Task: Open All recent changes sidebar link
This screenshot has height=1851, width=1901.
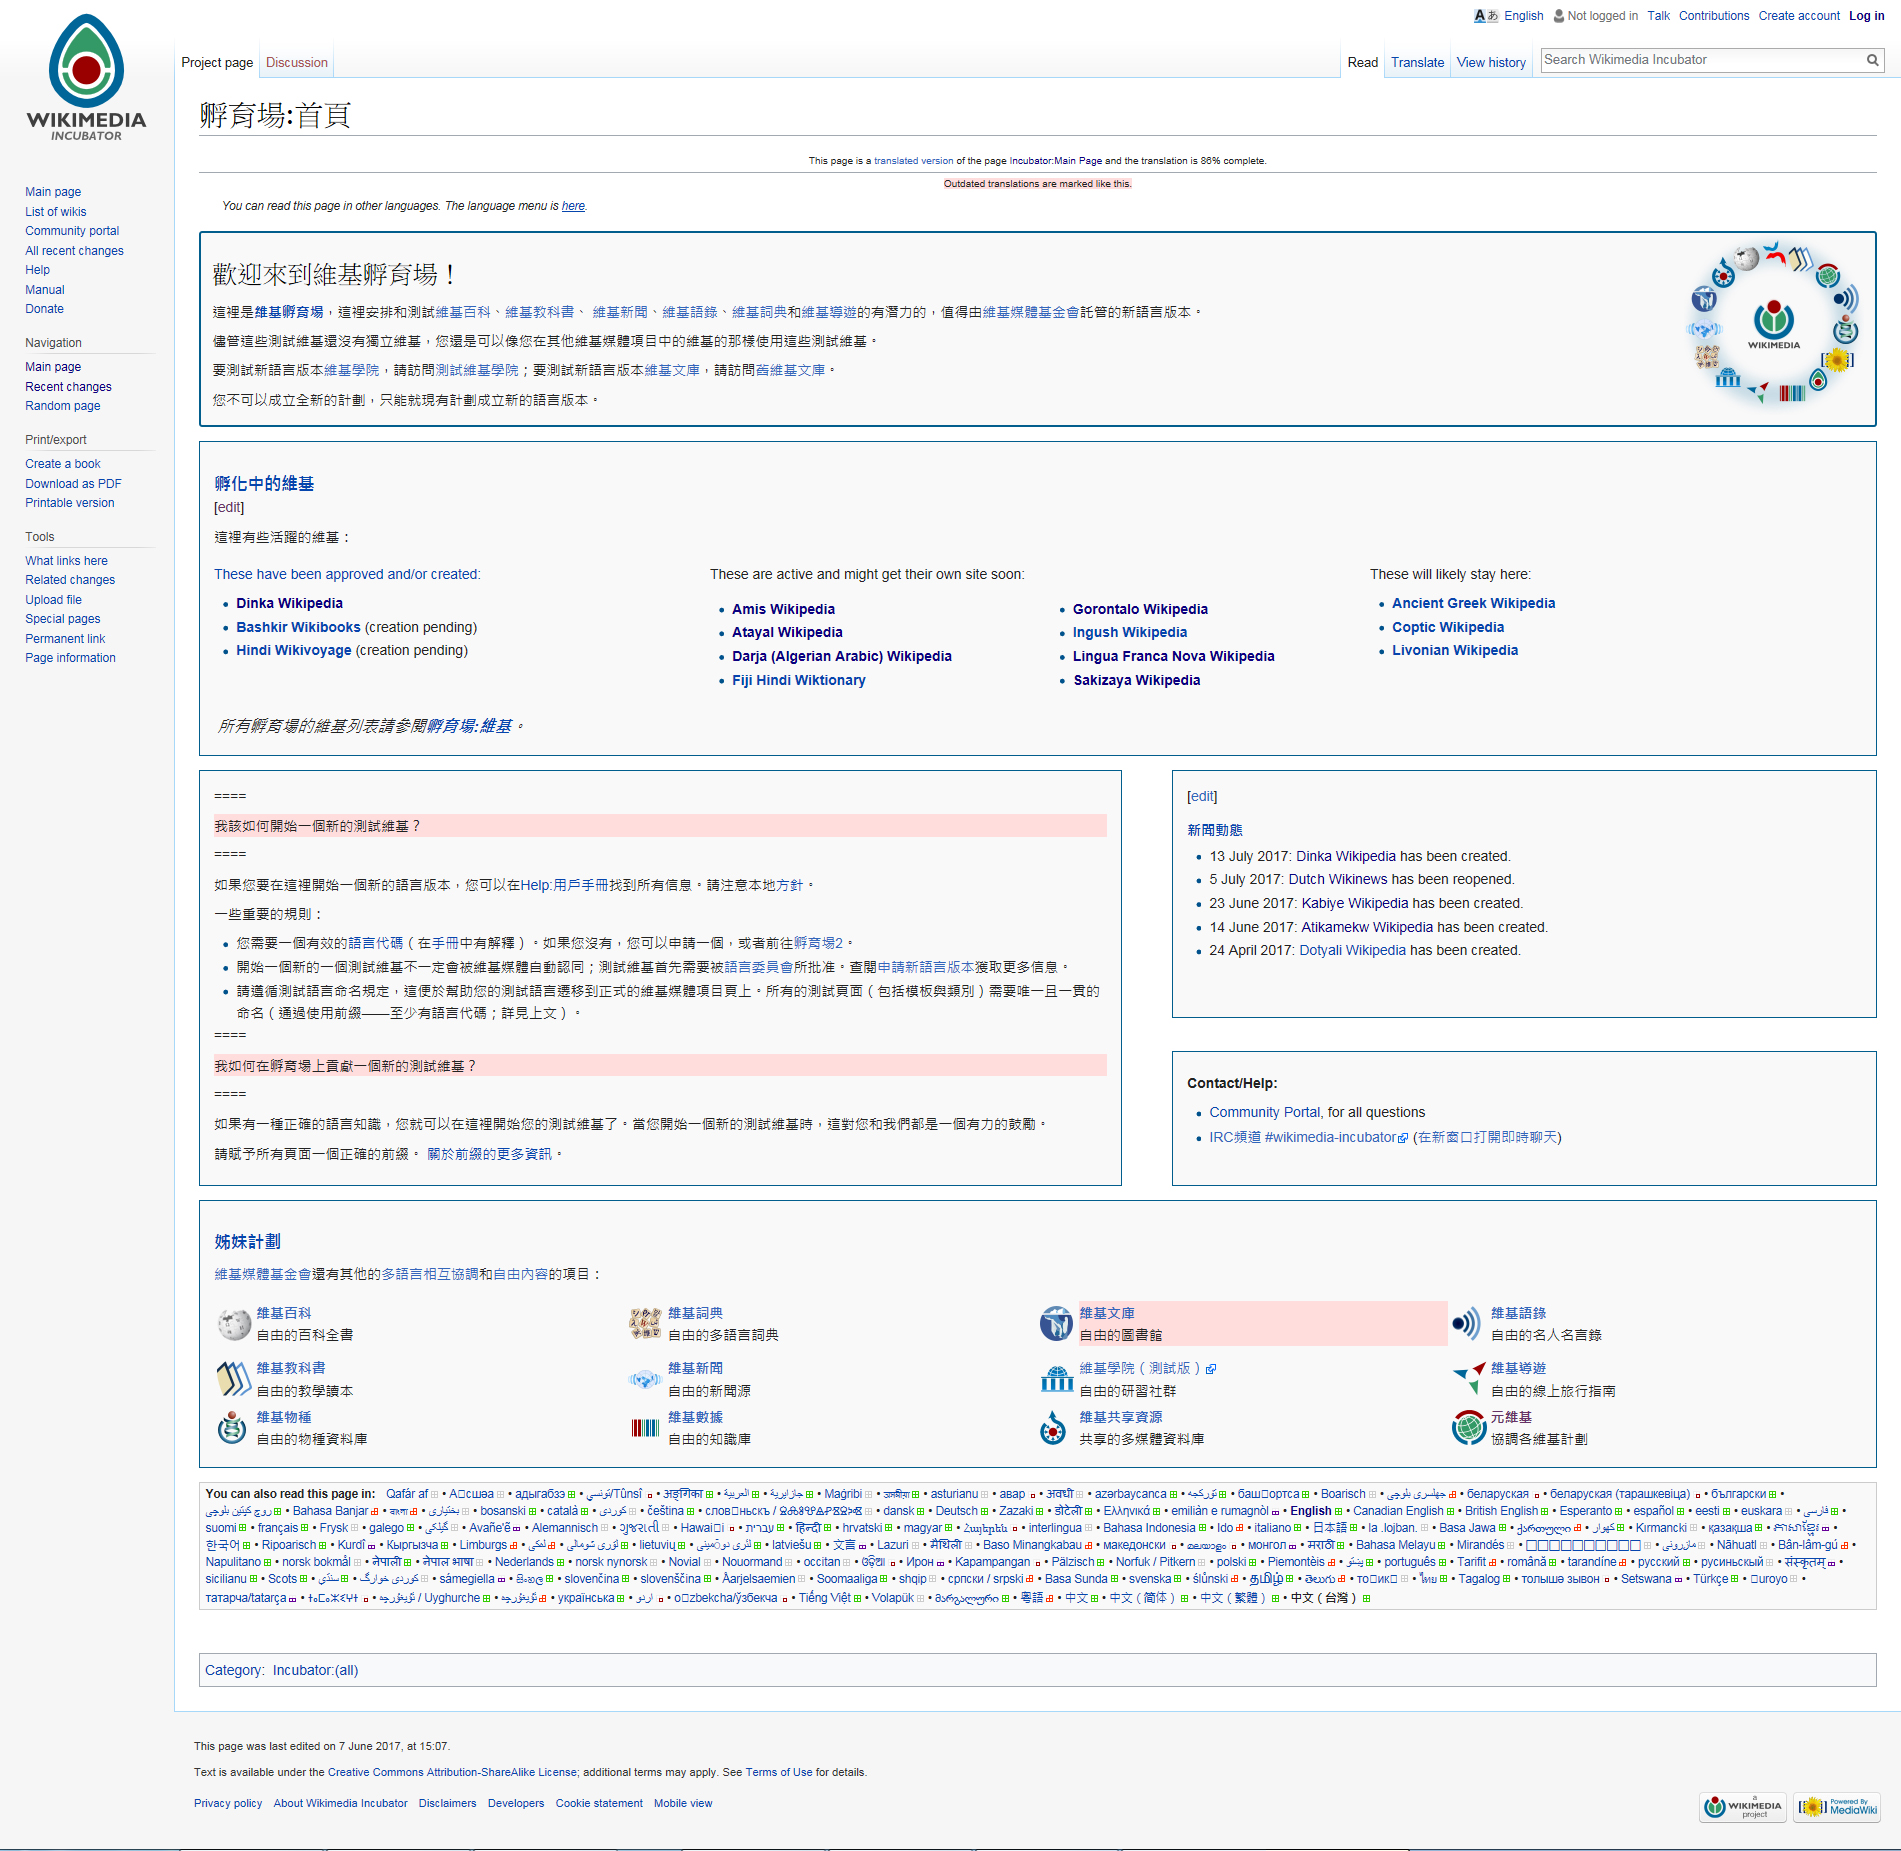Action: click(74, 251)
